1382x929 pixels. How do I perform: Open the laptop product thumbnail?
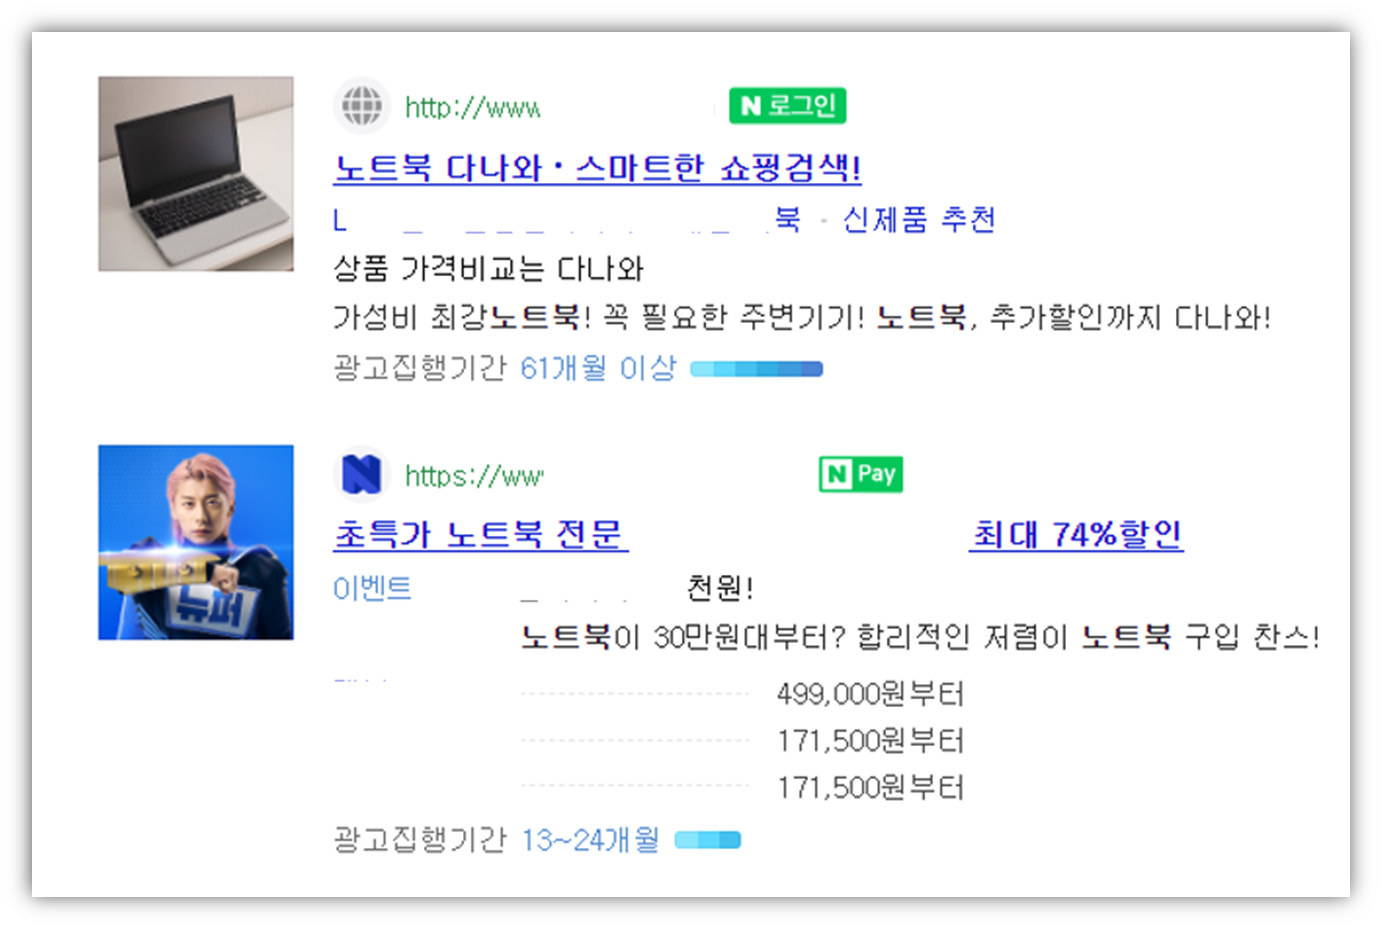pos(196,174)
